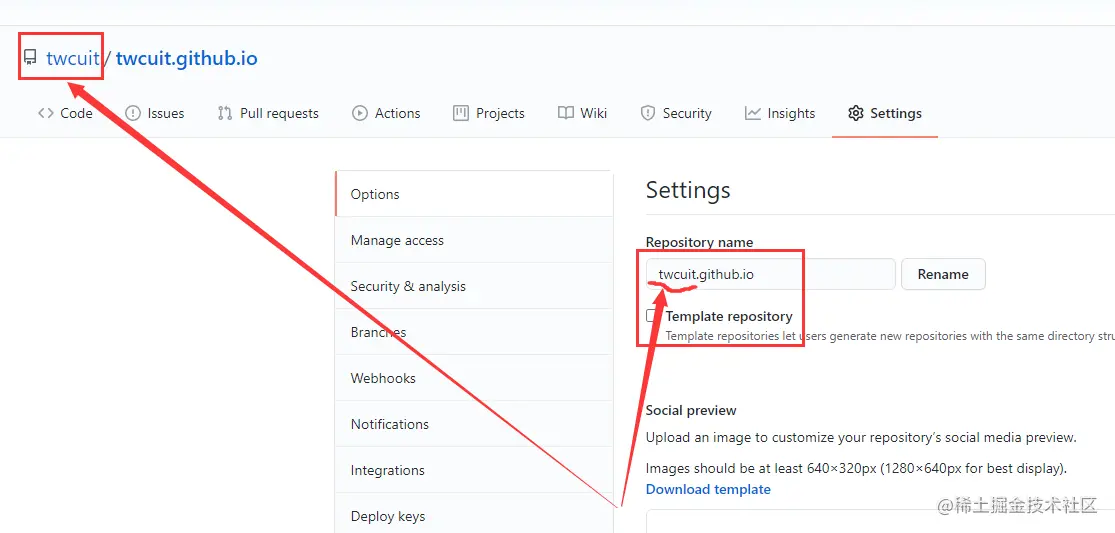The image size is (1115, 533).
Task: View the Projects tab
Action: [x=489, y=113]
